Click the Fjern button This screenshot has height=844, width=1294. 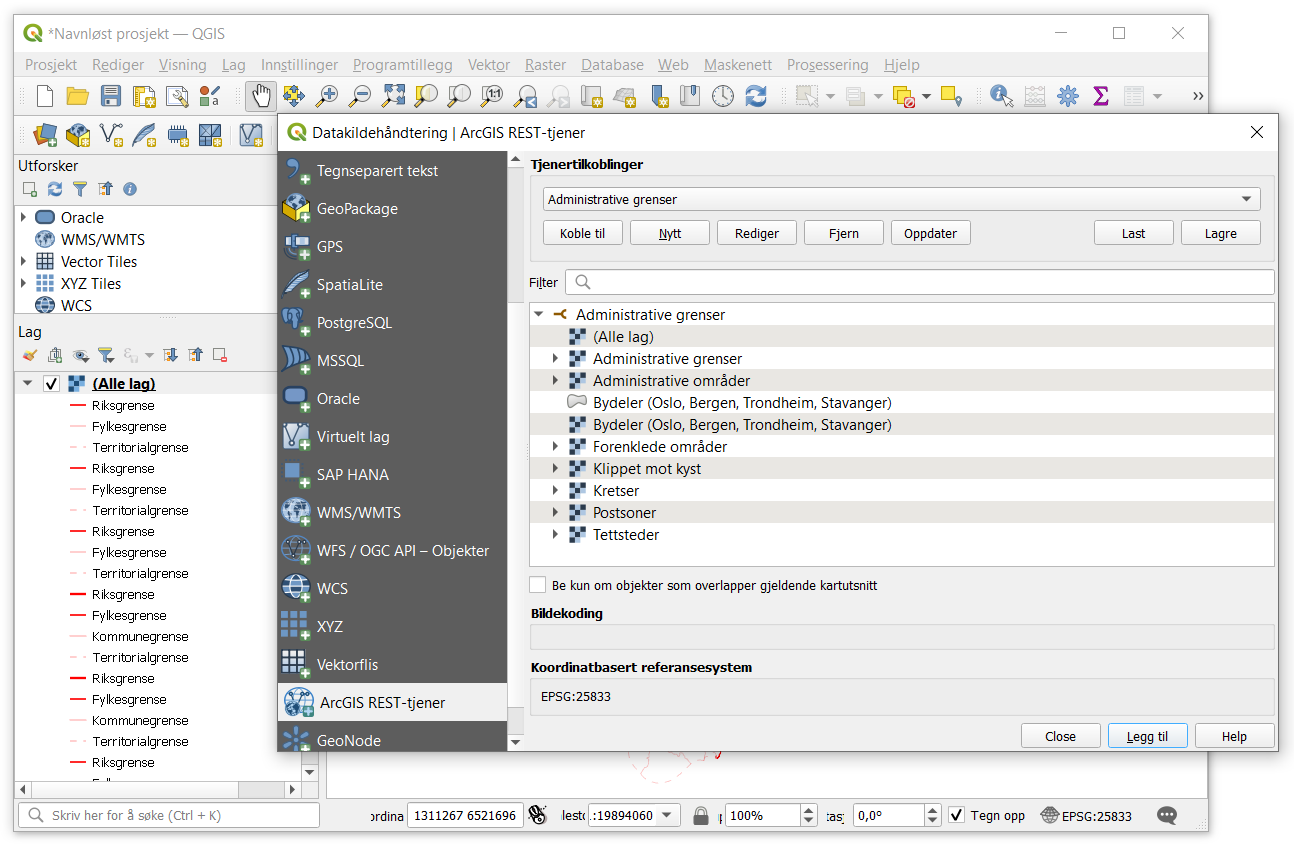844,233
